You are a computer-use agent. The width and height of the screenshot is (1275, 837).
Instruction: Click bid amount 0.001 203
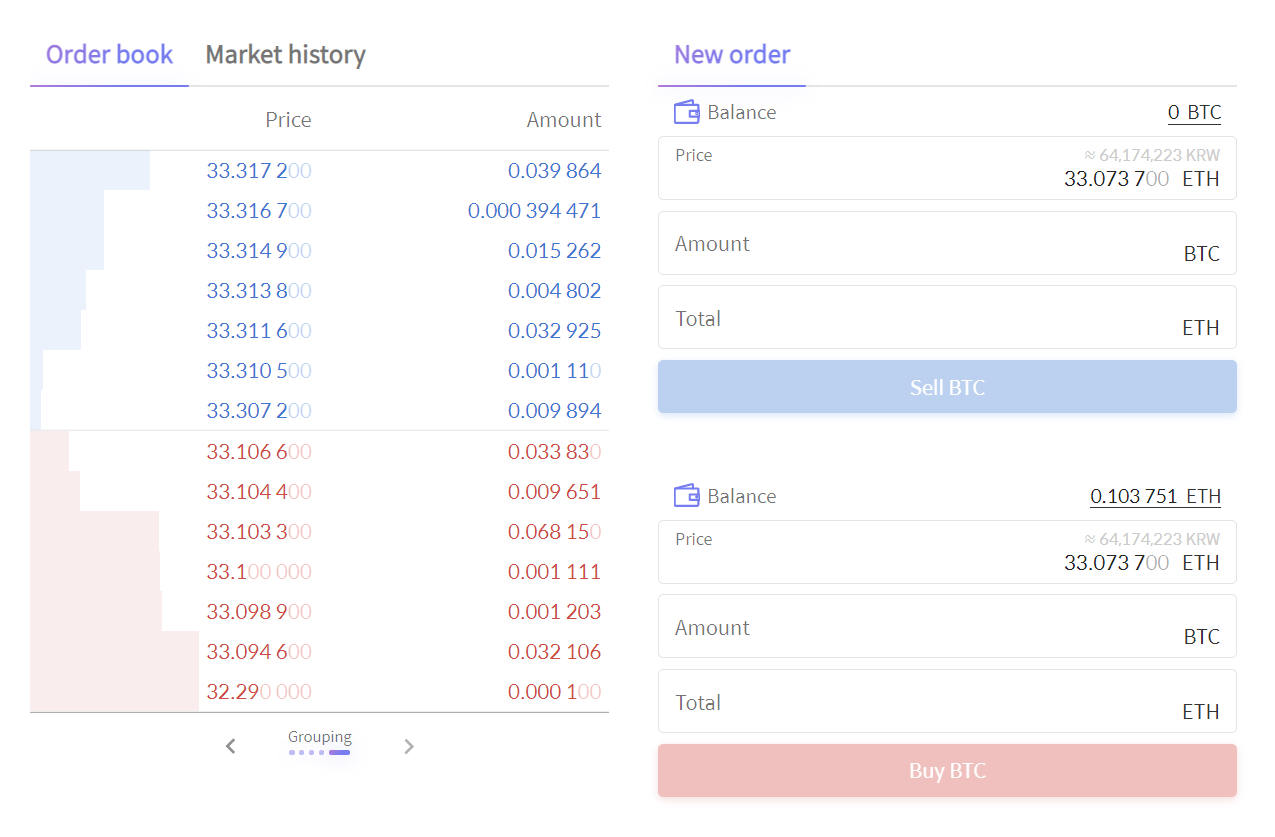pyautogui.click(x=555, y=612)
